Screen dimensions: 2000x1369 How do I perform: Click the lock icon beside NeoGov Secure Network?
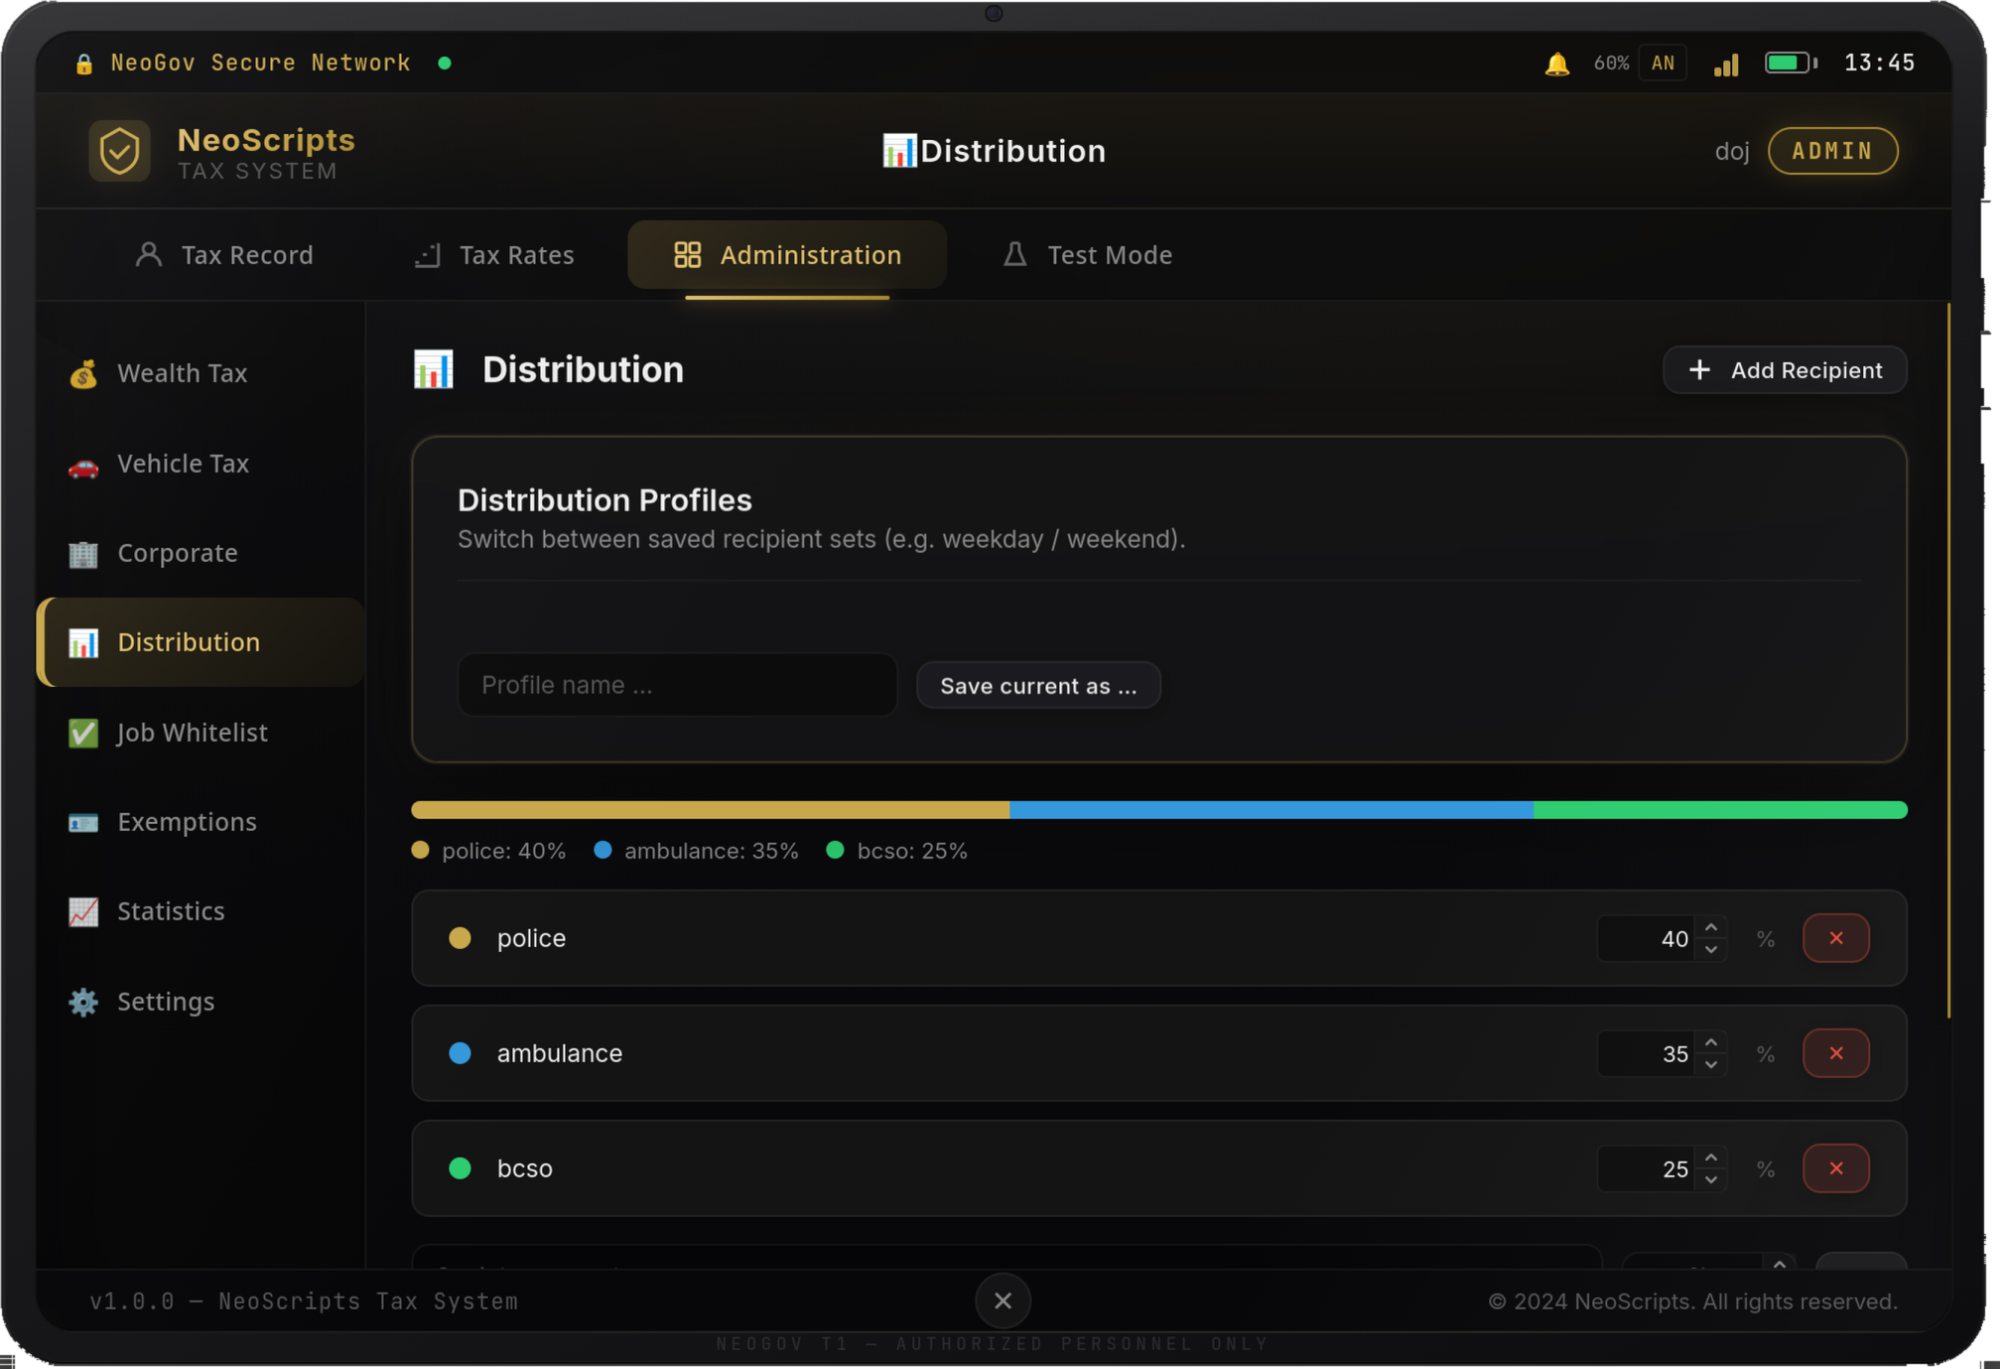[x=84, y=64]
